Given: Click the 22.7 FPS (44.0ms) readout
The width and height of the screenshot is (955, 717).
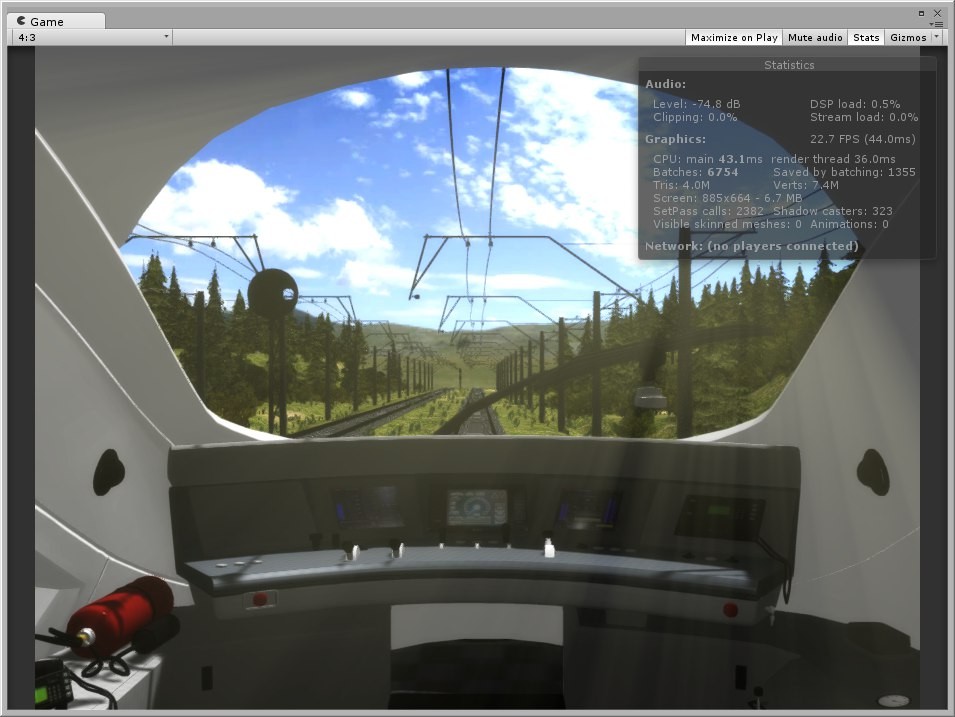Looking at the screenshot, I should pyautogui.click(x=862, y=139).
